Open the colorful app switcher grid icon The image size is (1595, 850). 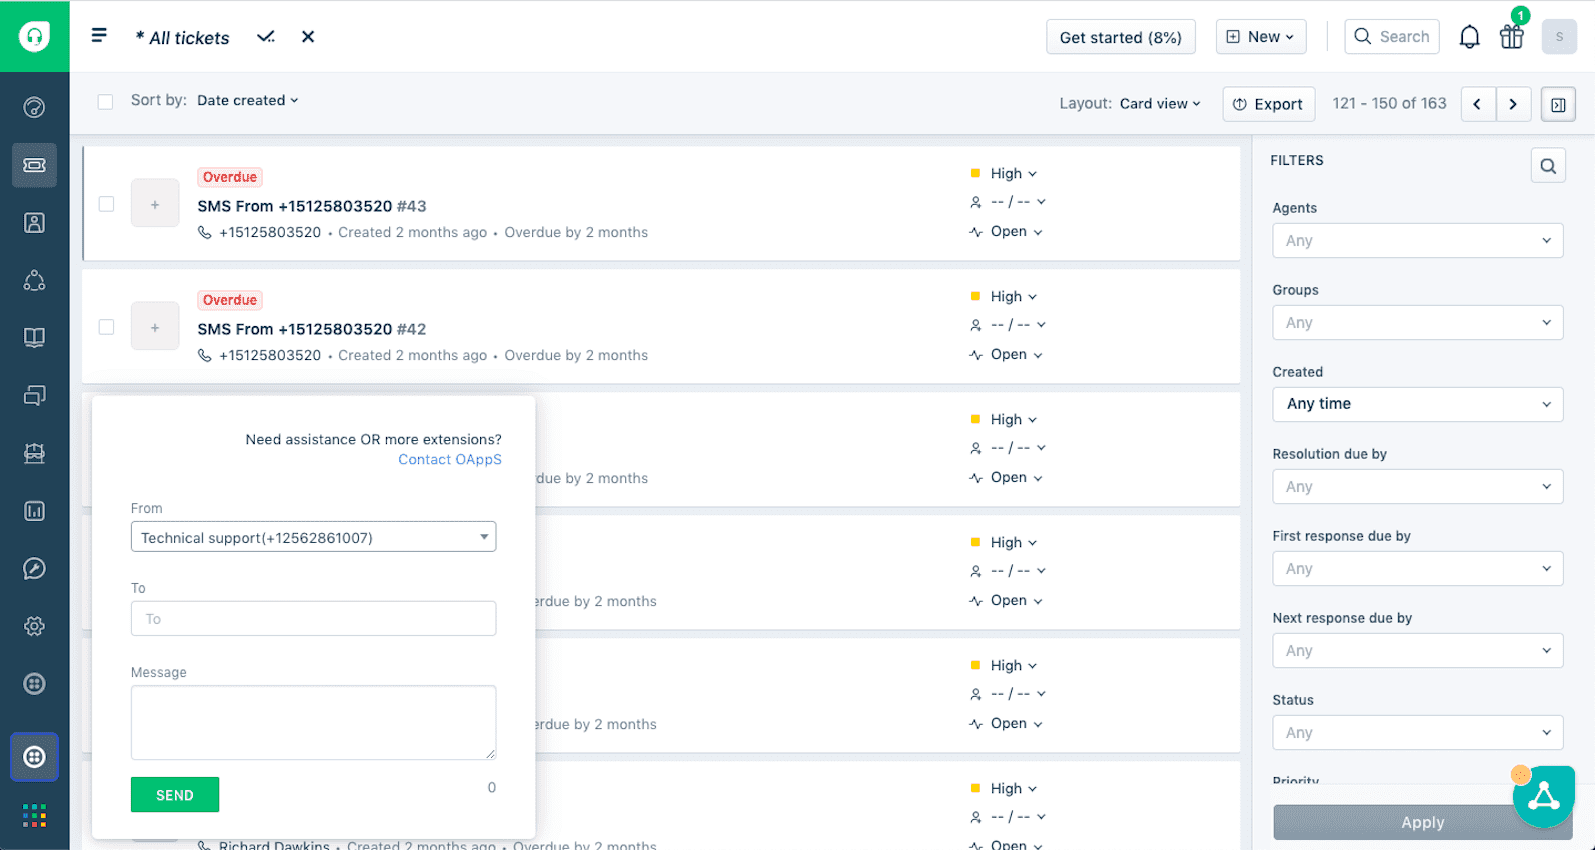pyautogui.click(x=34, y=816)
